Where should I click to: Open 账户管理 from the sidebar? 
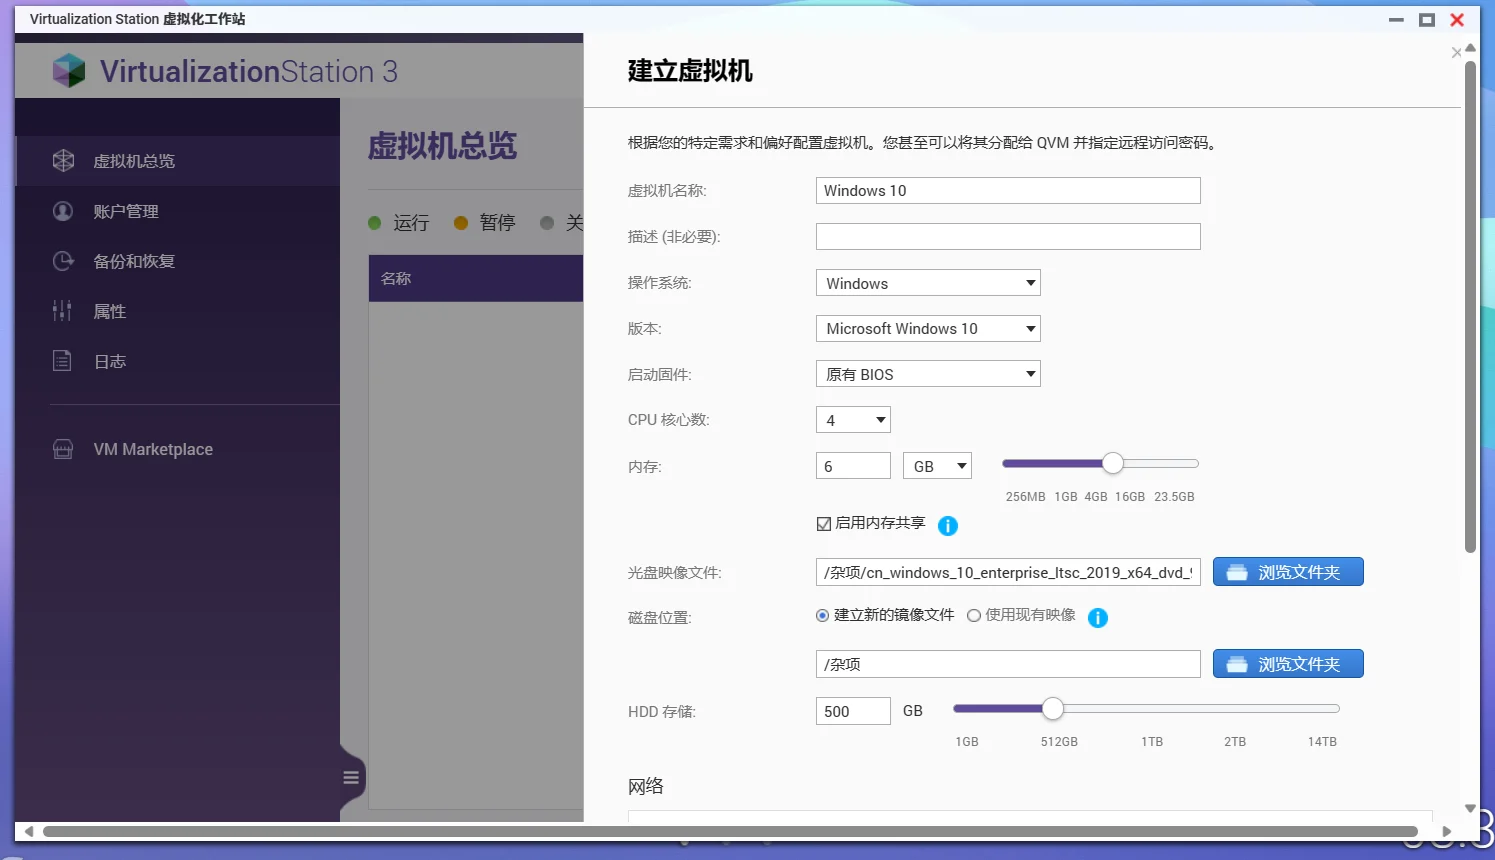tap(62, 211)
